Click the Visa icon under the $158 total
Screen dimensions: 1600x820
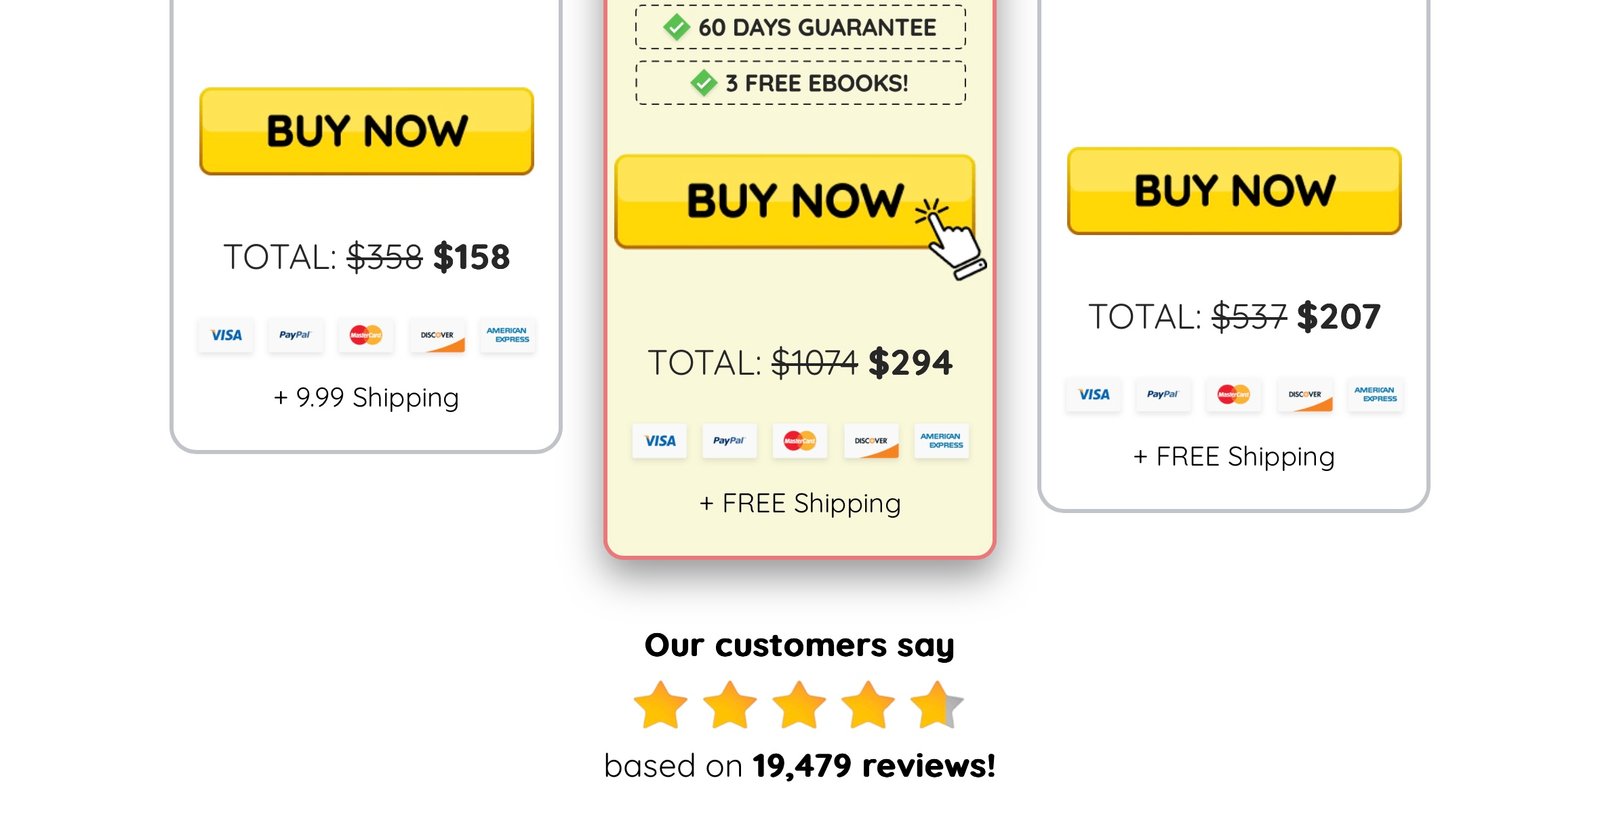pos(226,336)
